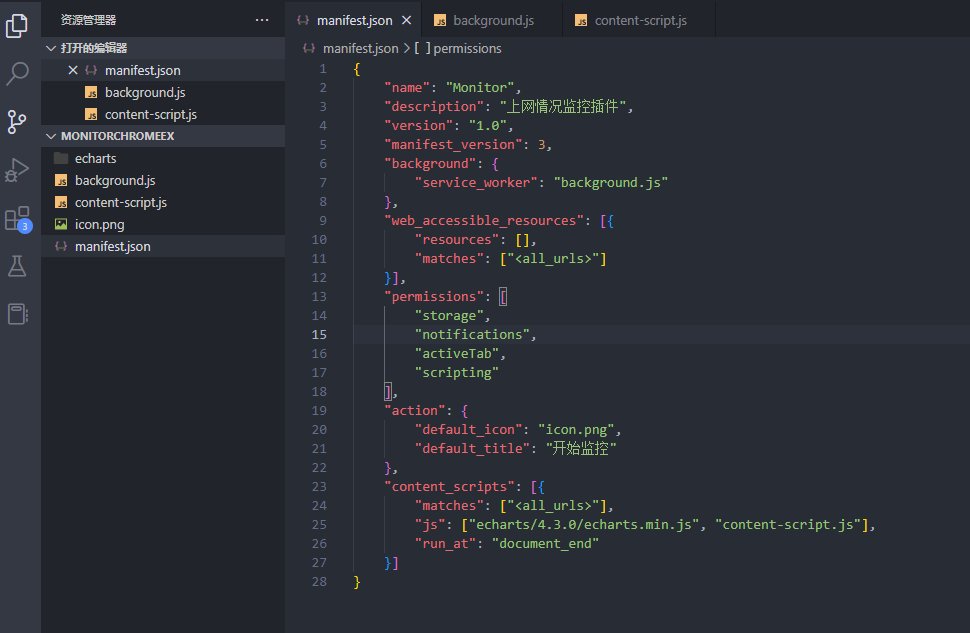This screenshot has width=970, height=633.
Task: Select content-script.js in project file tree
Action: click(120, 202)
